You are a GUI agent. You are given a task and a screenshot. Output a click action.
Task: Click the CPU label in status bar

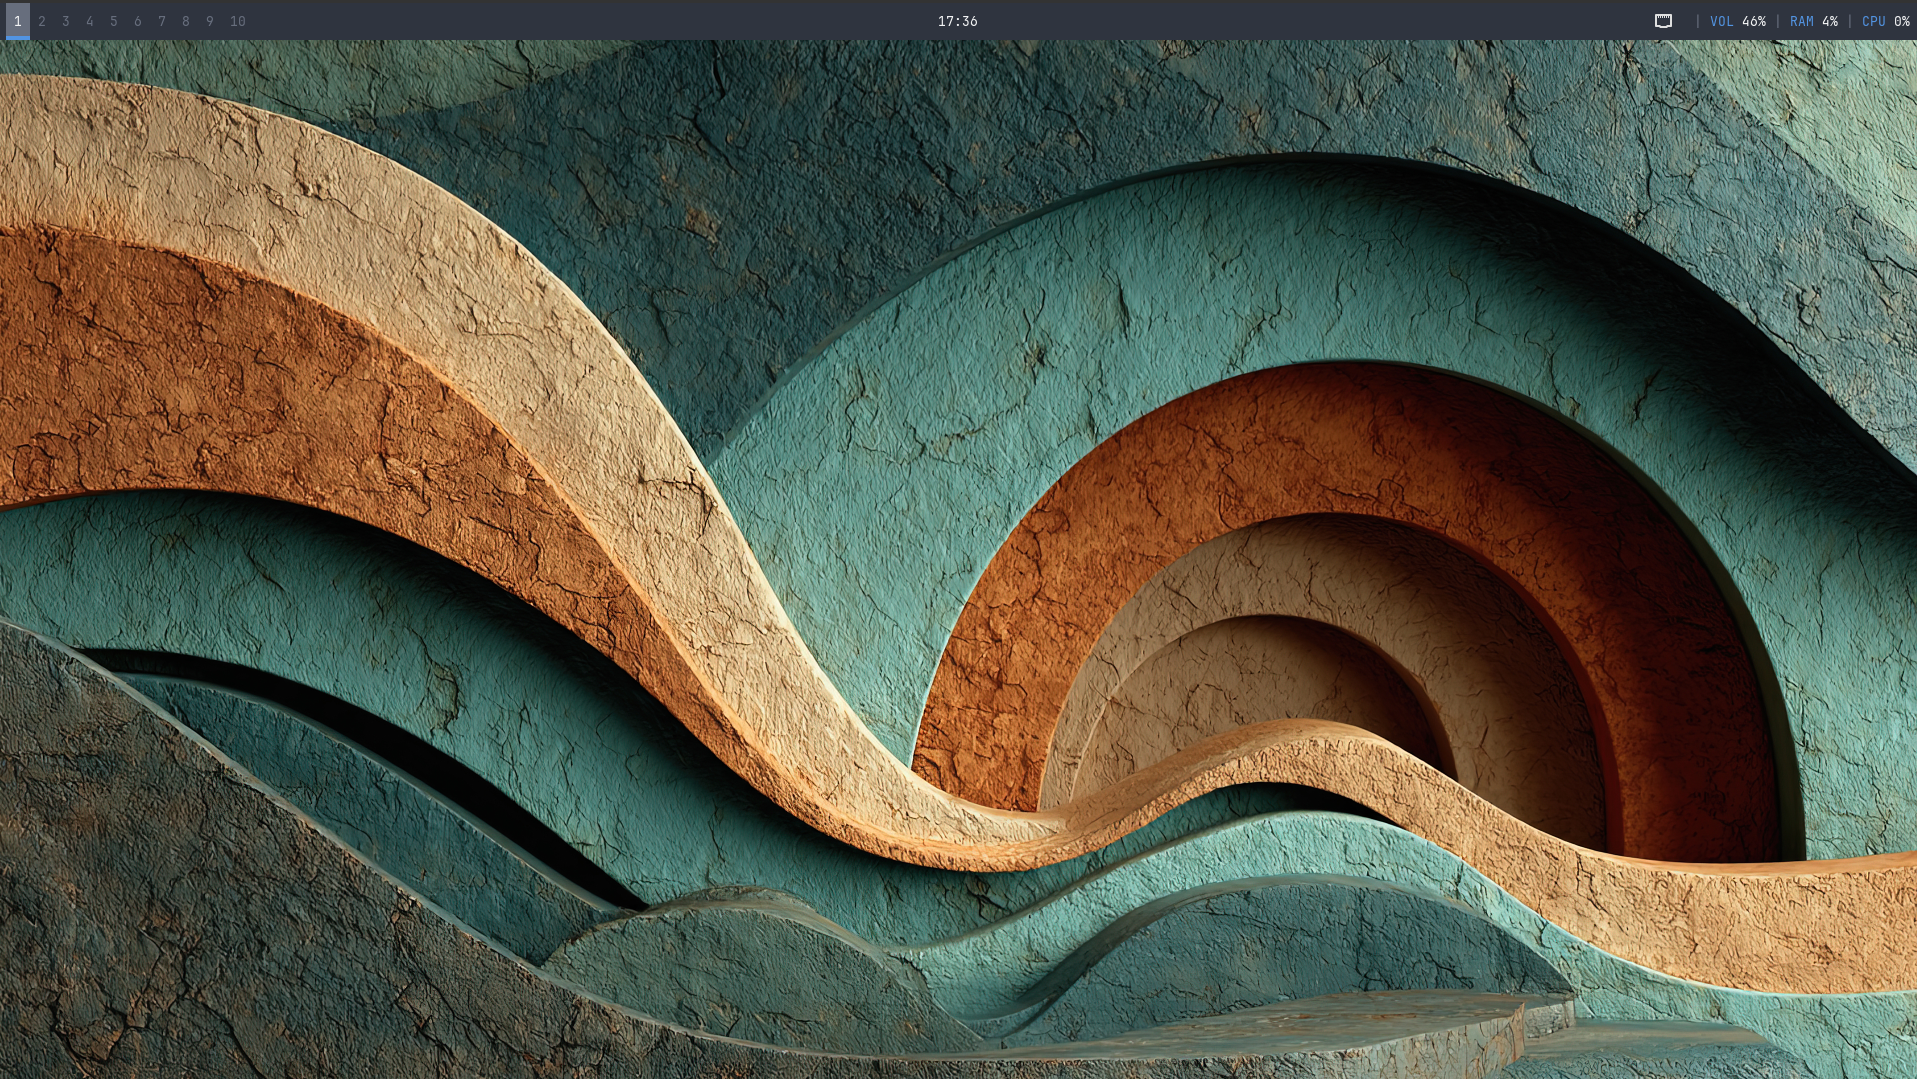(x=1873, y=21)
